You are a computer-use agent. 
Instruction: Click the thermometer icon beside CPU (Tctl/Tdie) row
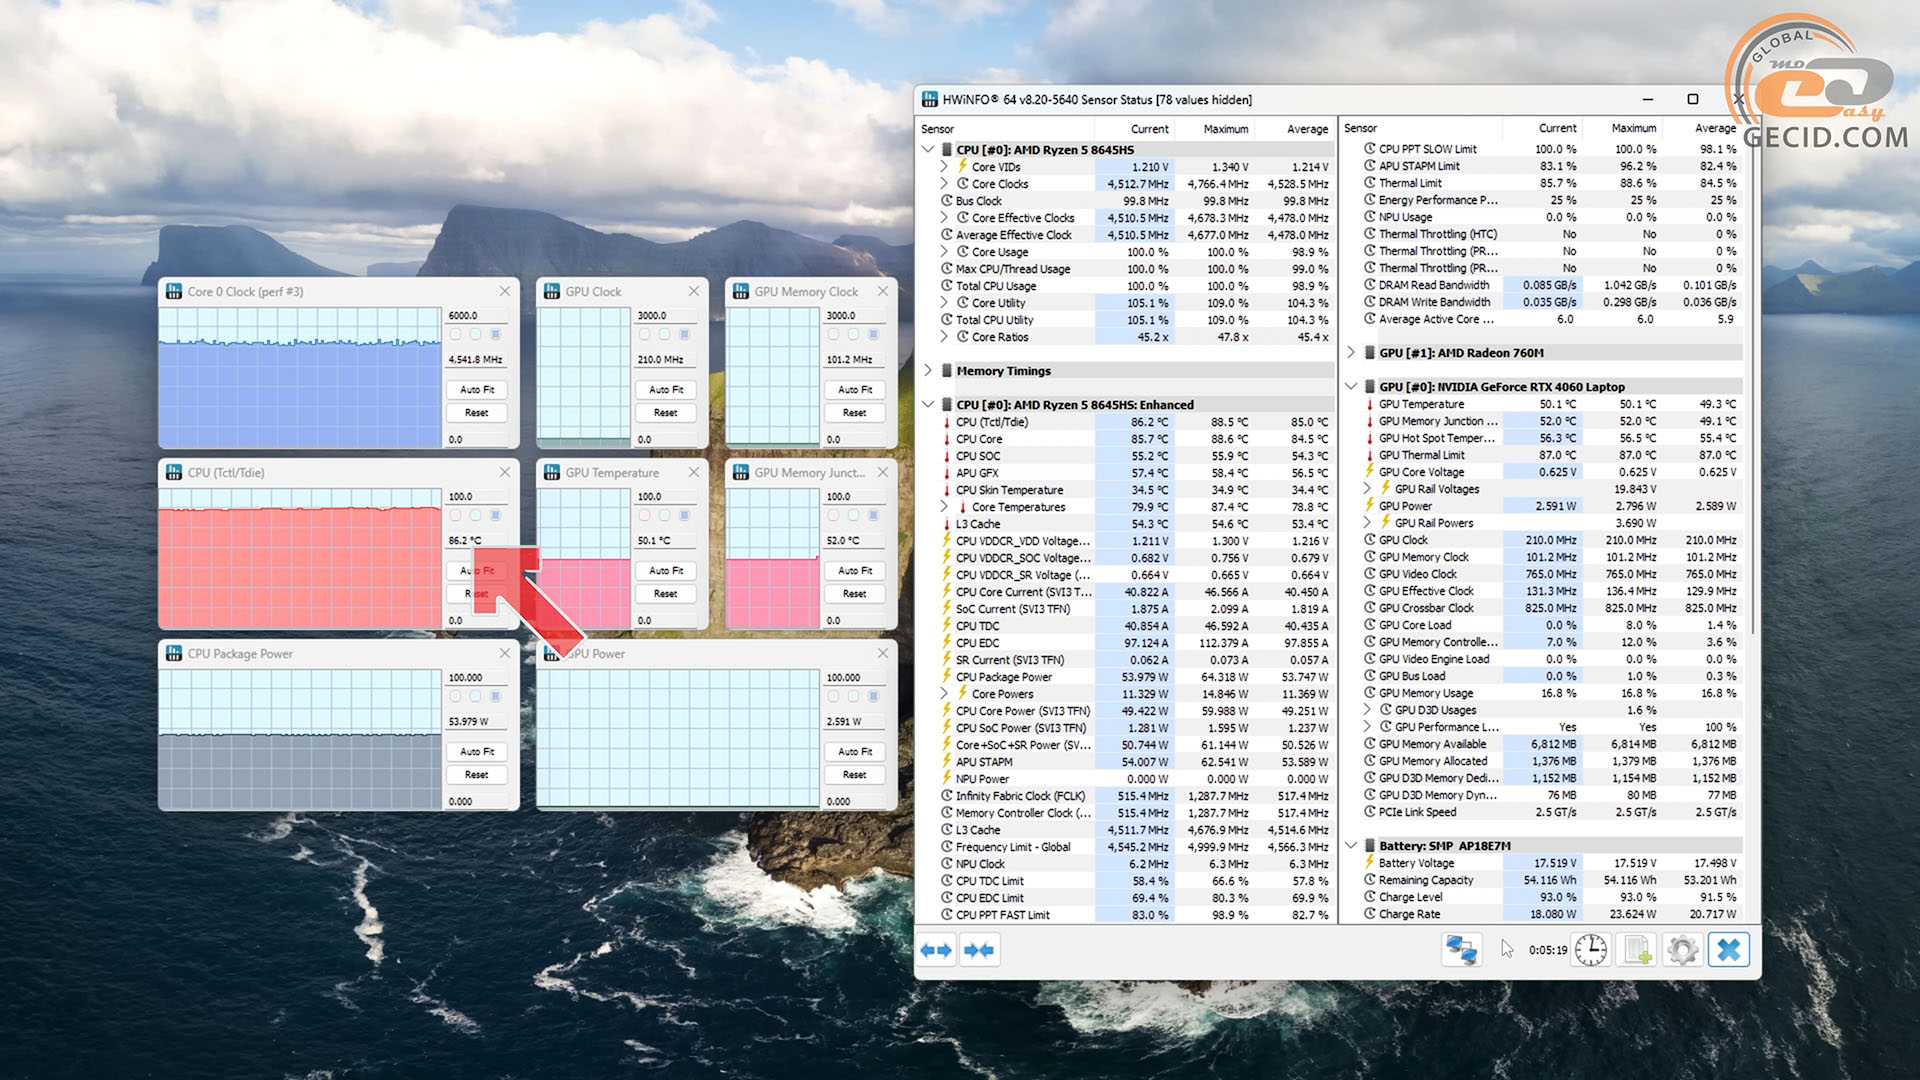pos(946,422)
